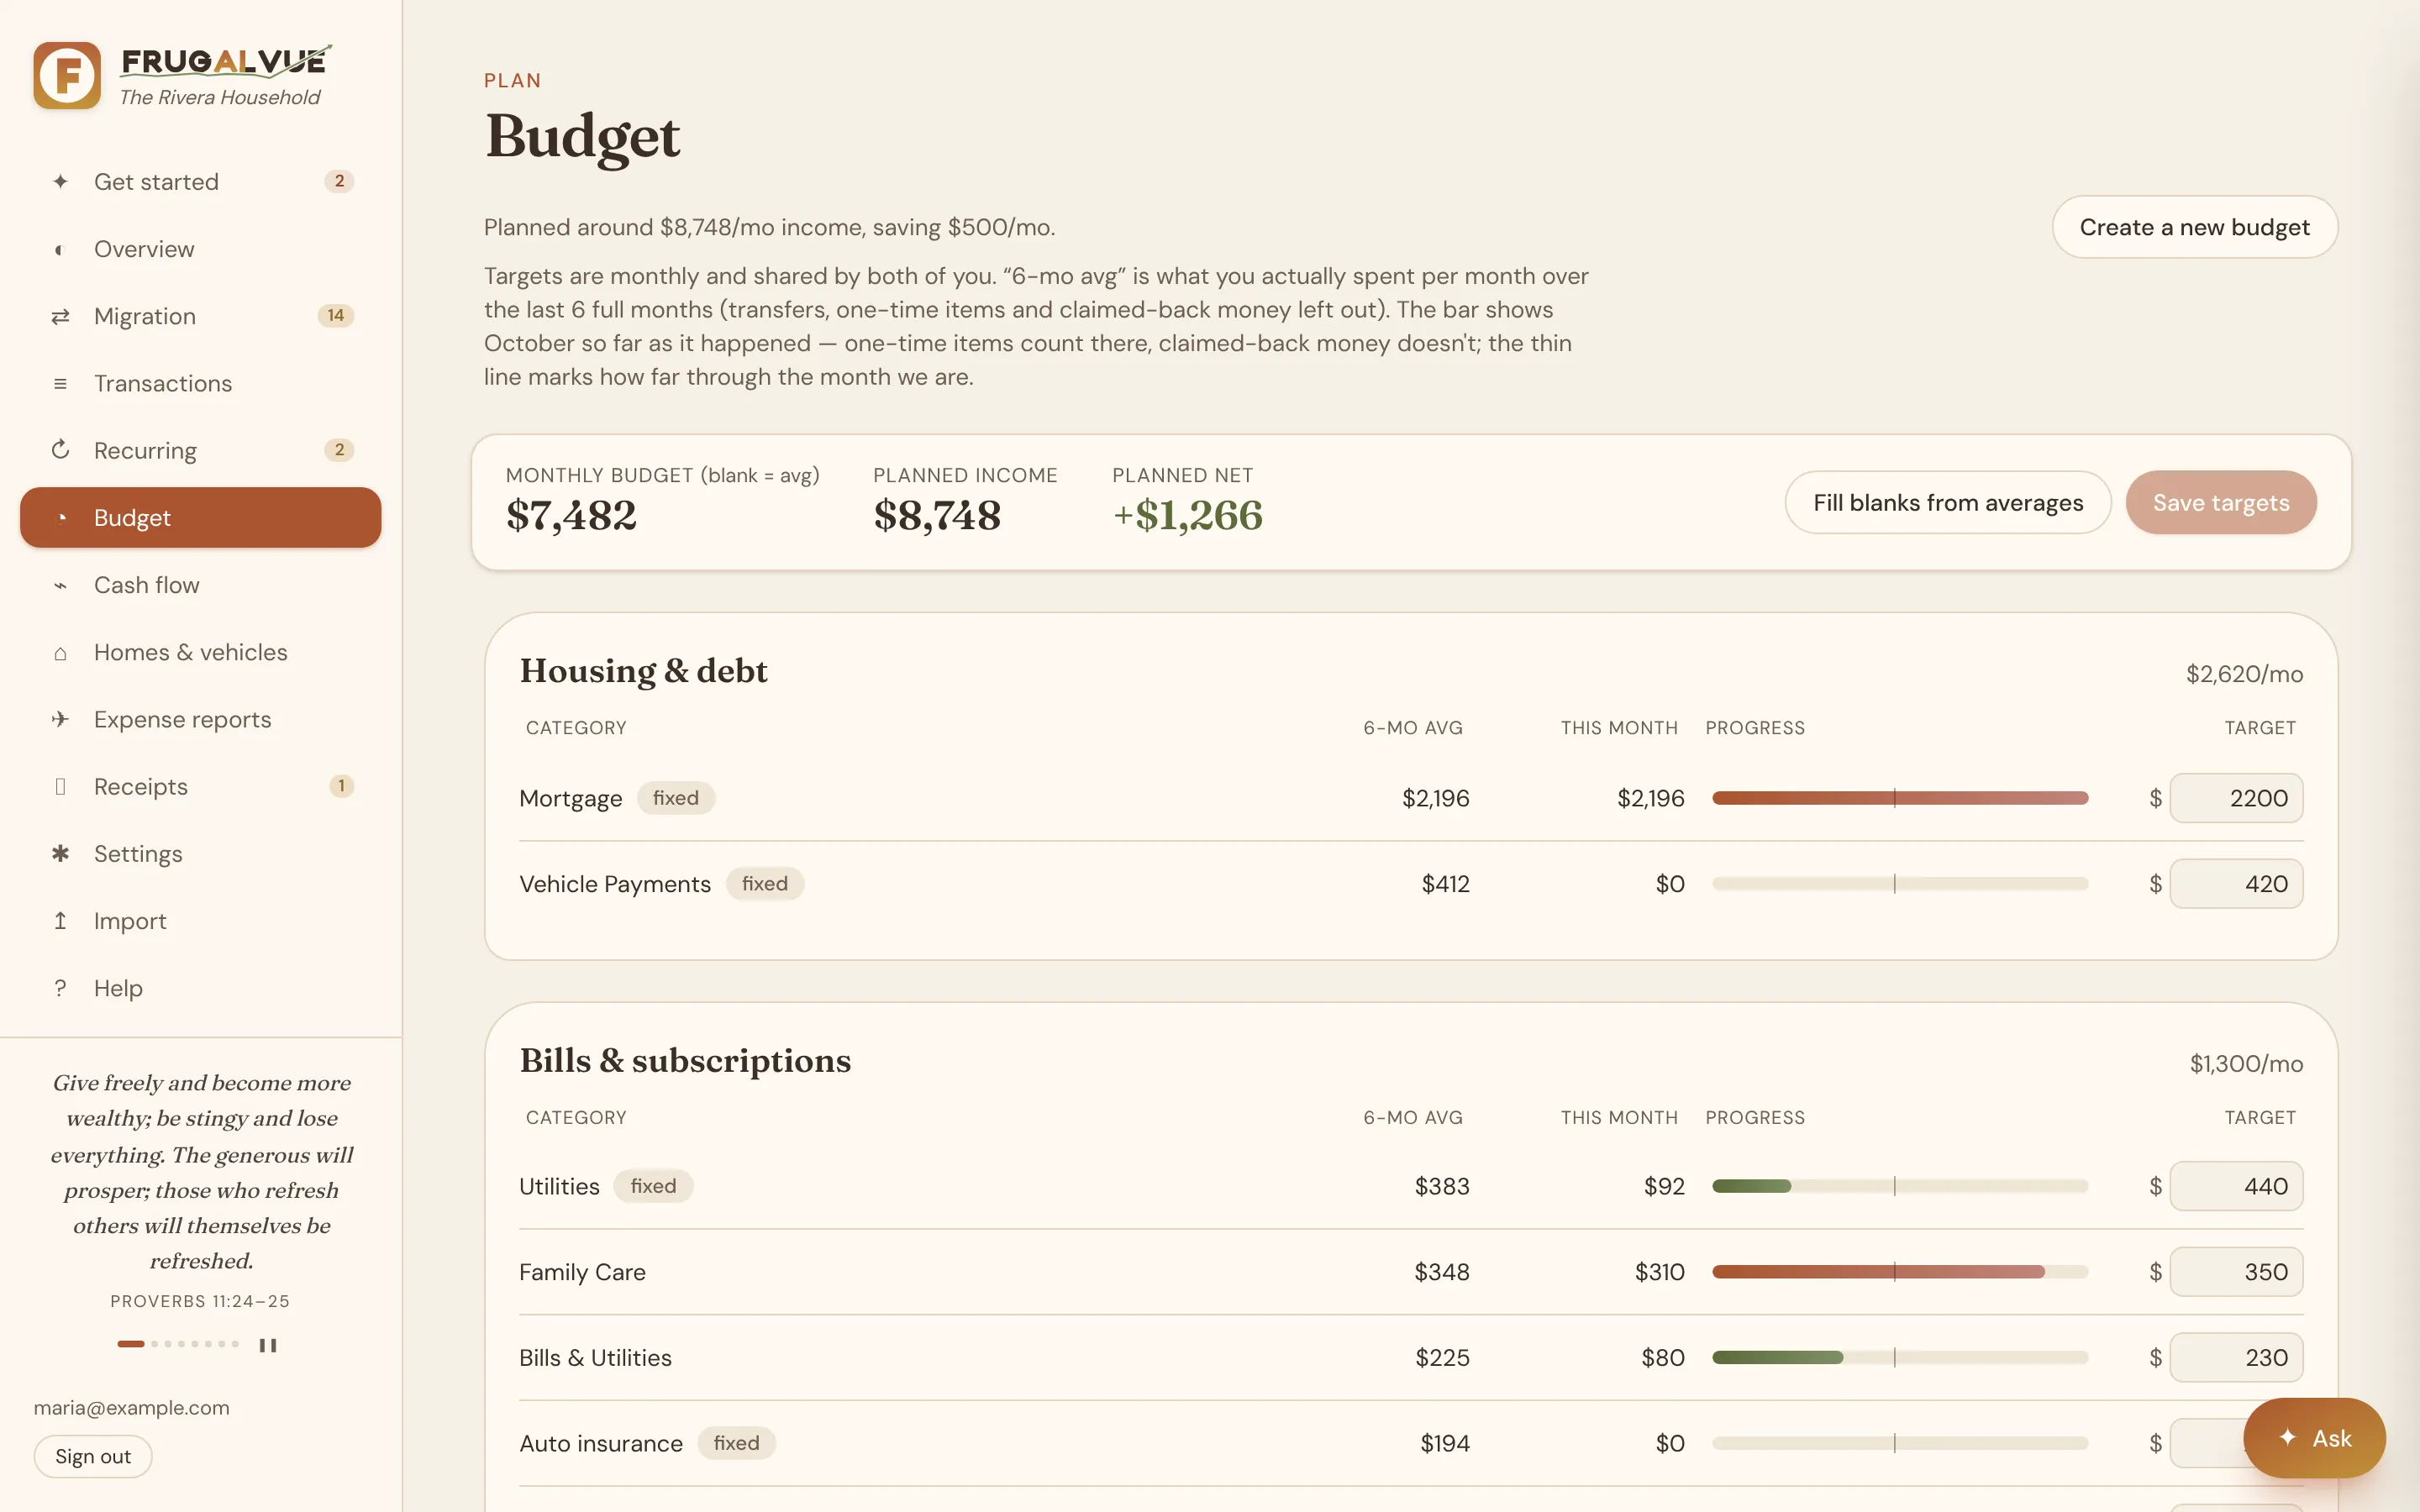Image resolution: width=2420 pixels, height=1512 pixels.
Task: Click the Monthly Budget value $7,482
Action: 571,515
